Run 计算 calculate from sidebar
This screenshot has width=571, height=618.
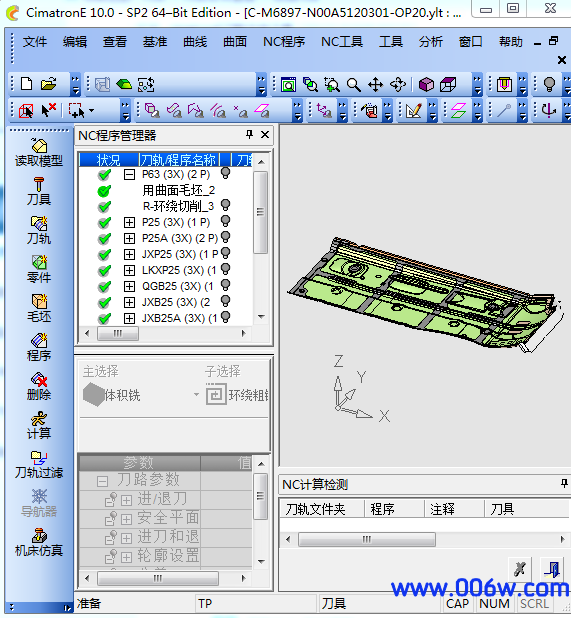coord(39,419)
